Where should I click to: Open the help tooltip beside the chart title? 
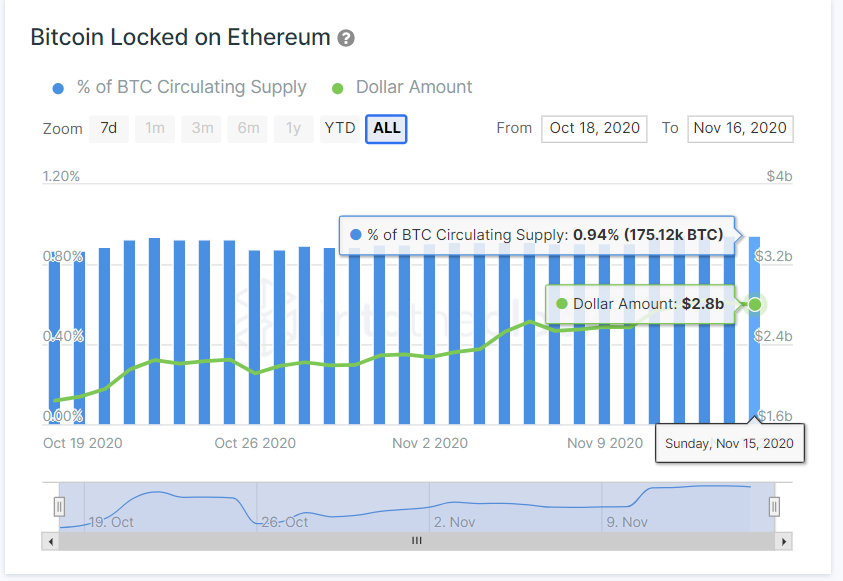pyautogui.click(x=345, y=37)
